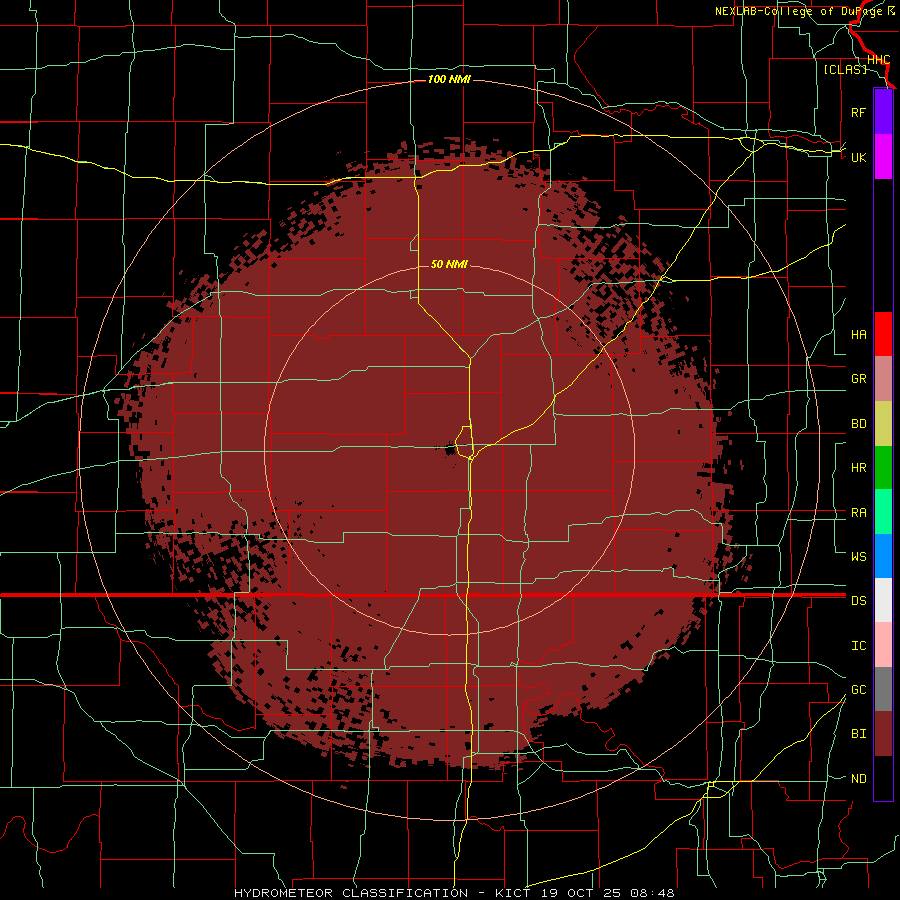Click the HA legend label
Viewport: 900px width, 900px height.
tap(858, 334)
